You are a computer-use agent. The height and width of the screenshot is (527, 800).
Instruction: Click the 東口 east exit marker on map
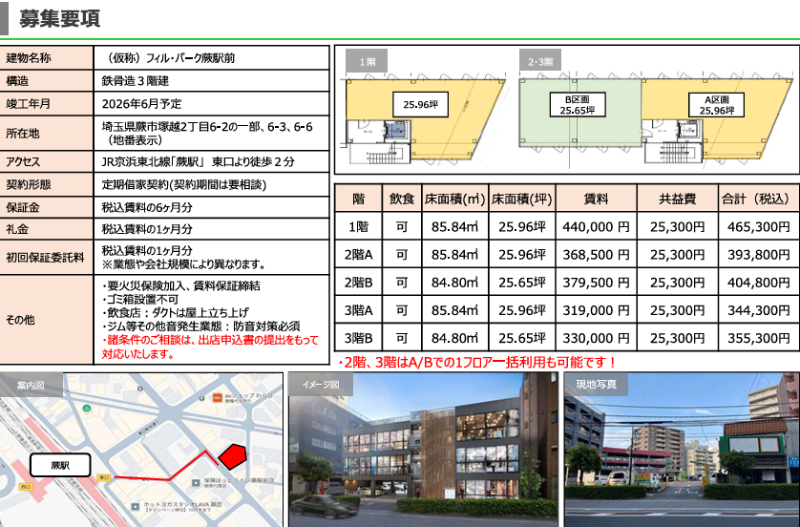[105, 479]
